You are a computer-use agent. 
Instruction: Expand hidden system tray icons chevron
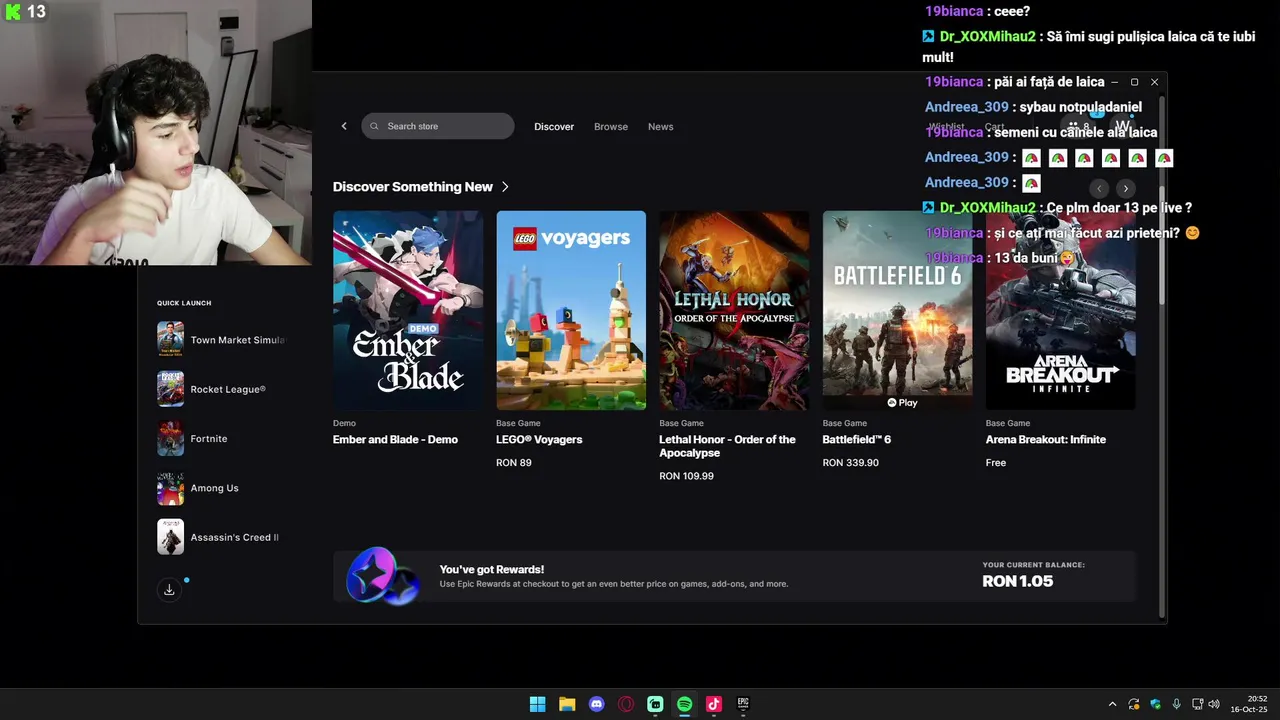(1113, 704)
